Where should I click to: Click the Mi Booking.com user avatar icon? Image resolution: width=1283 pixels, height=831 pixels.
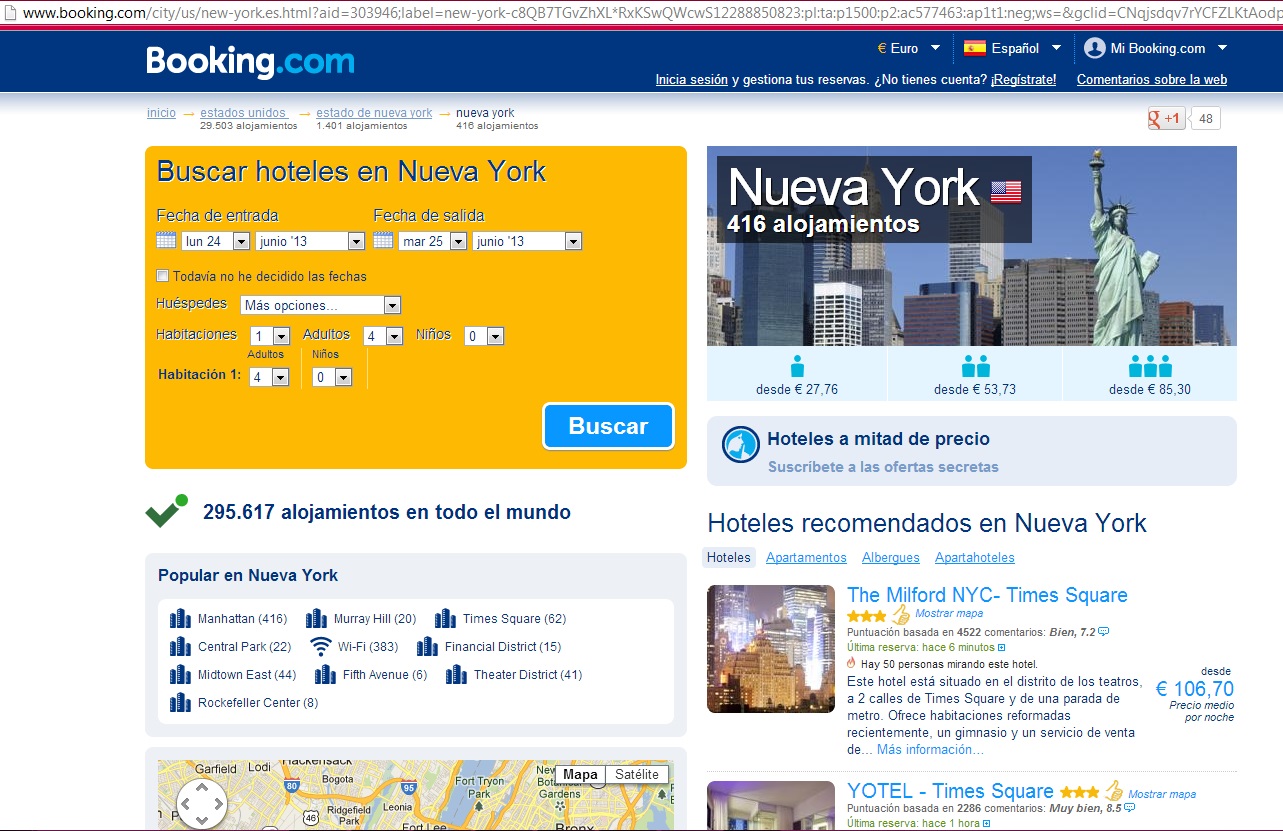(x=1094, y=48)
